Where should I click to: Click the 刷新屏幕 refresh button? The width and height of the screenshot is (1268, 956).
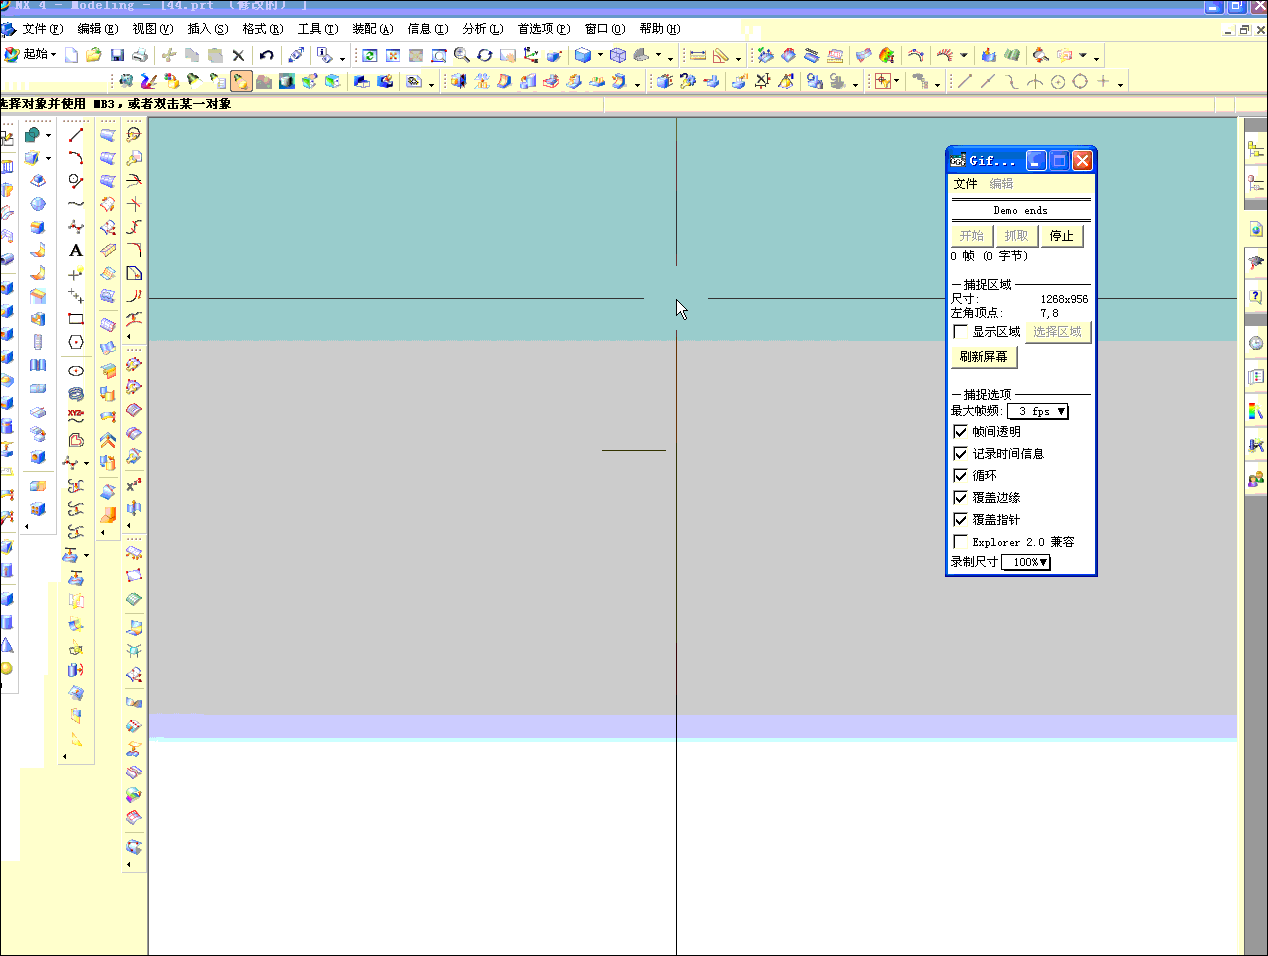click(x=984, y=357)
